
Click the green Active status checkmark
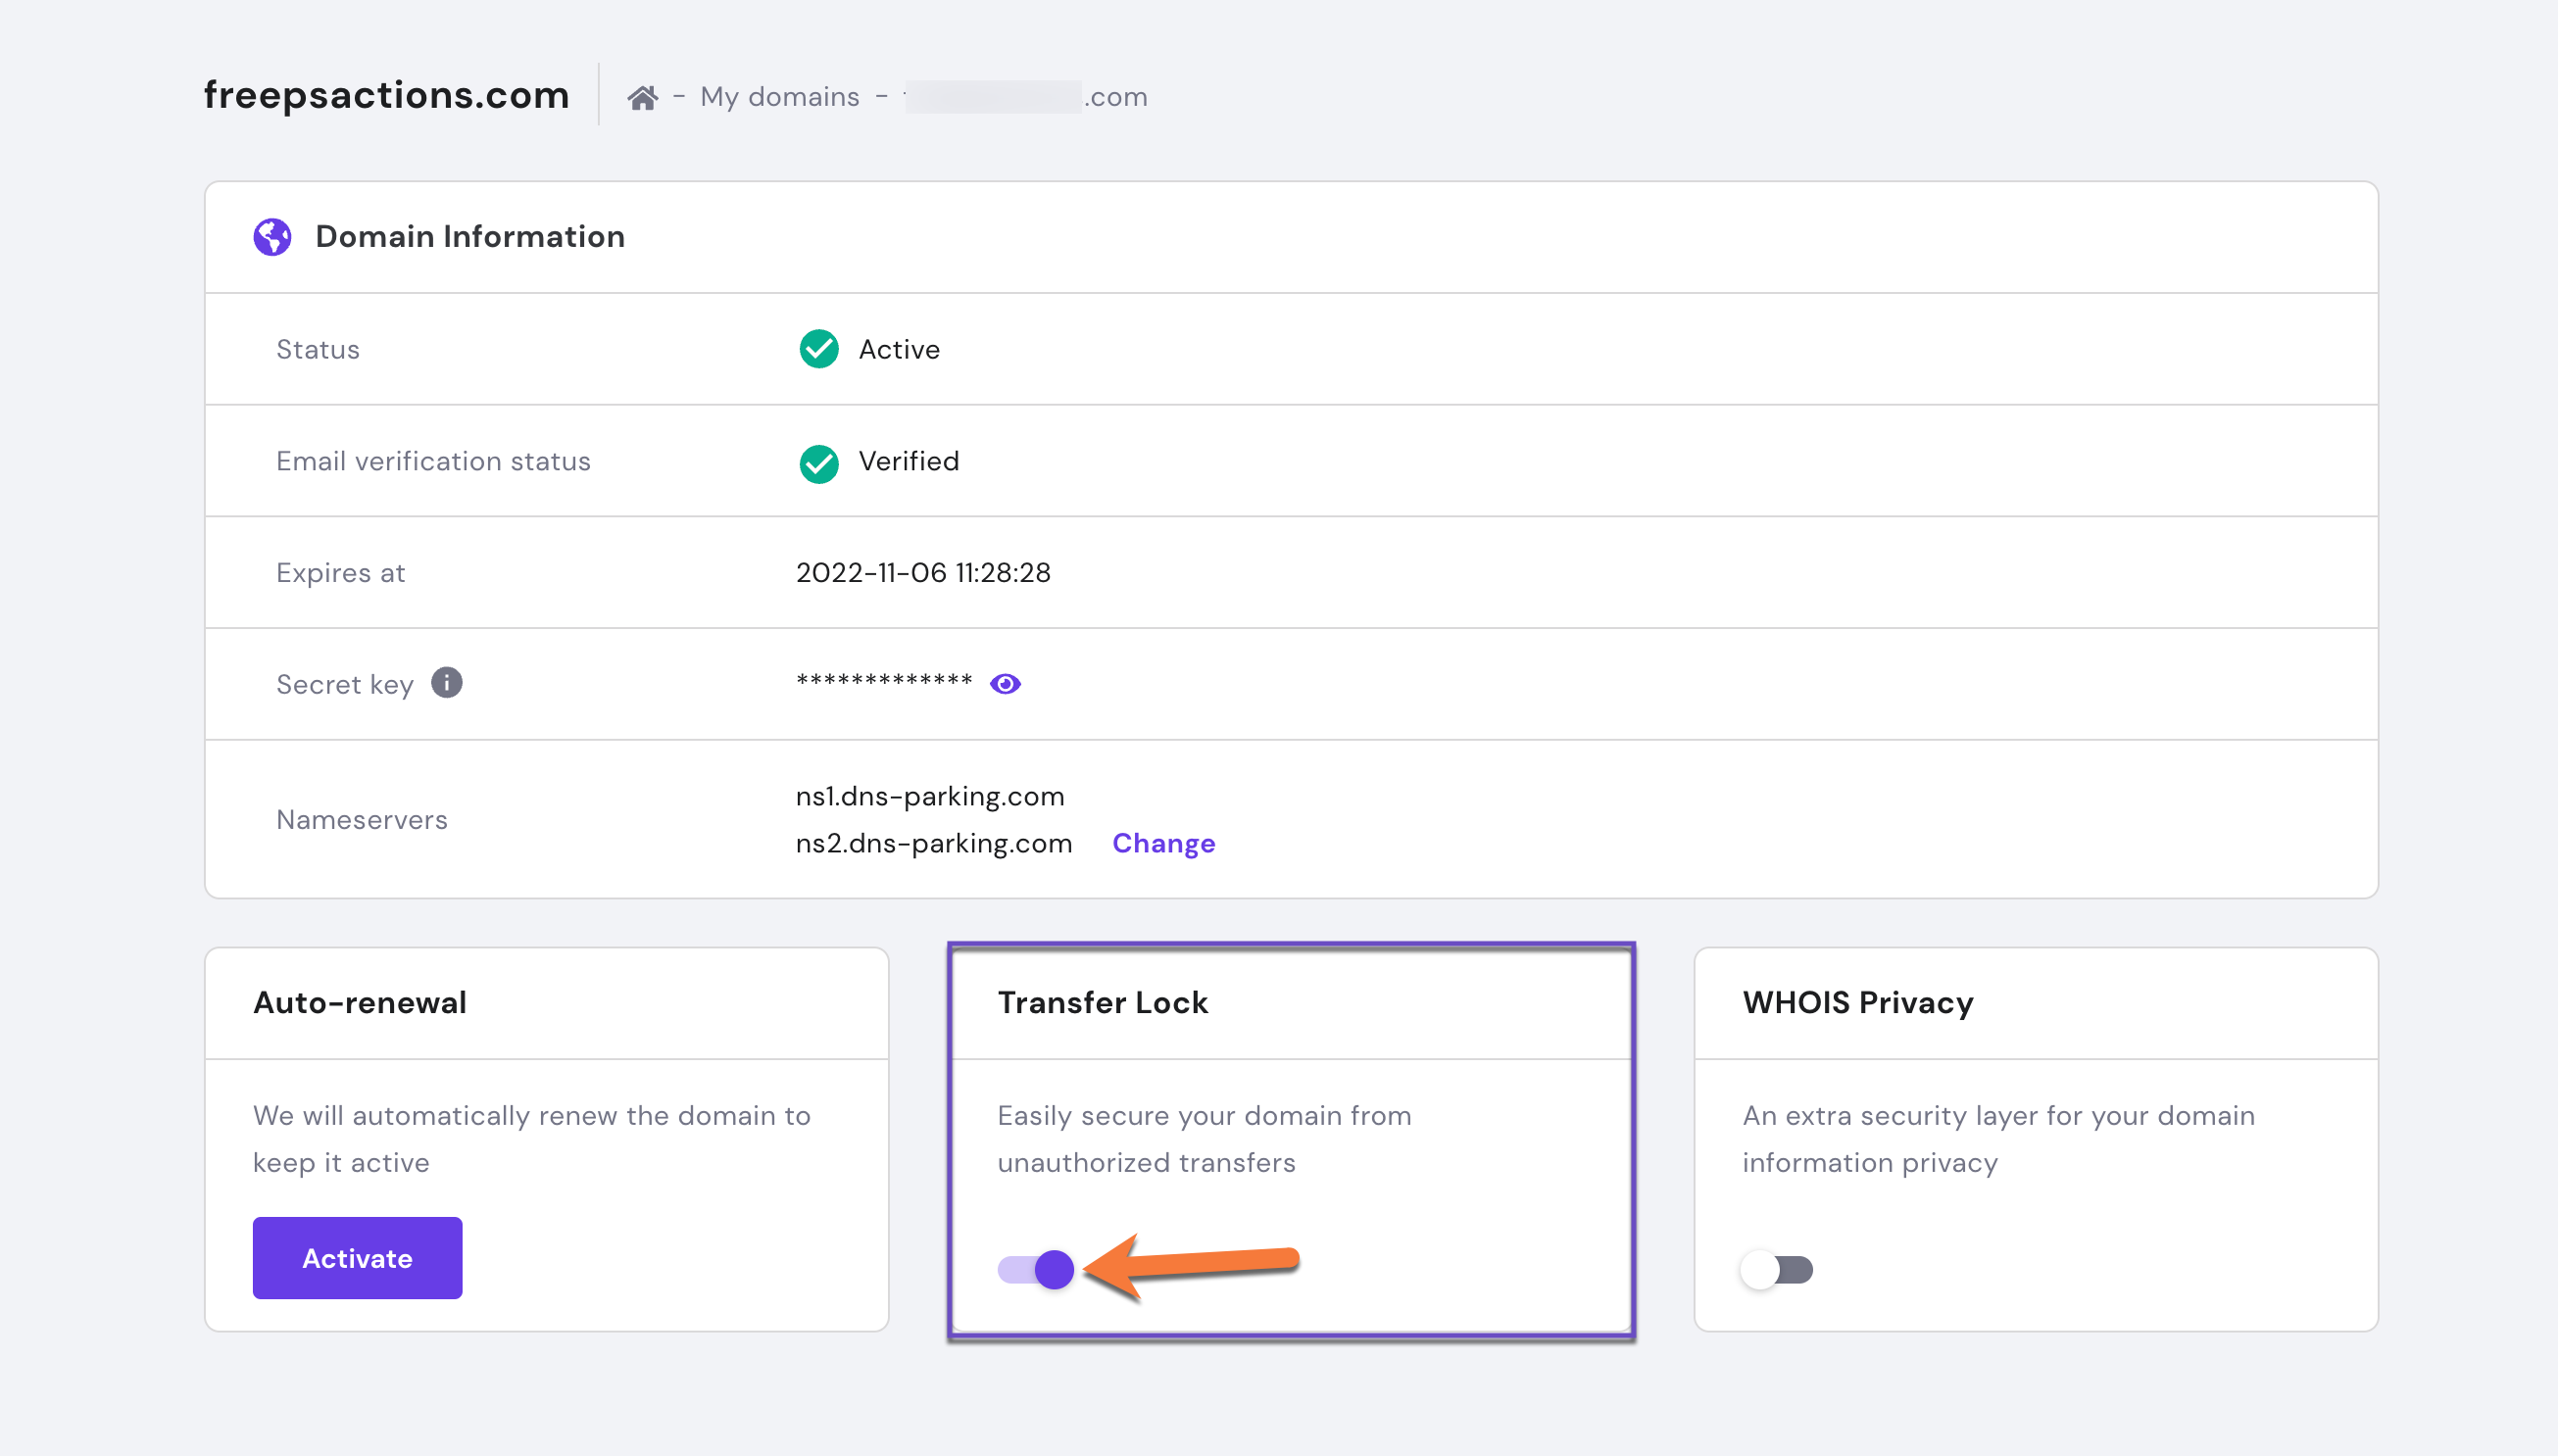coord(818,349)
